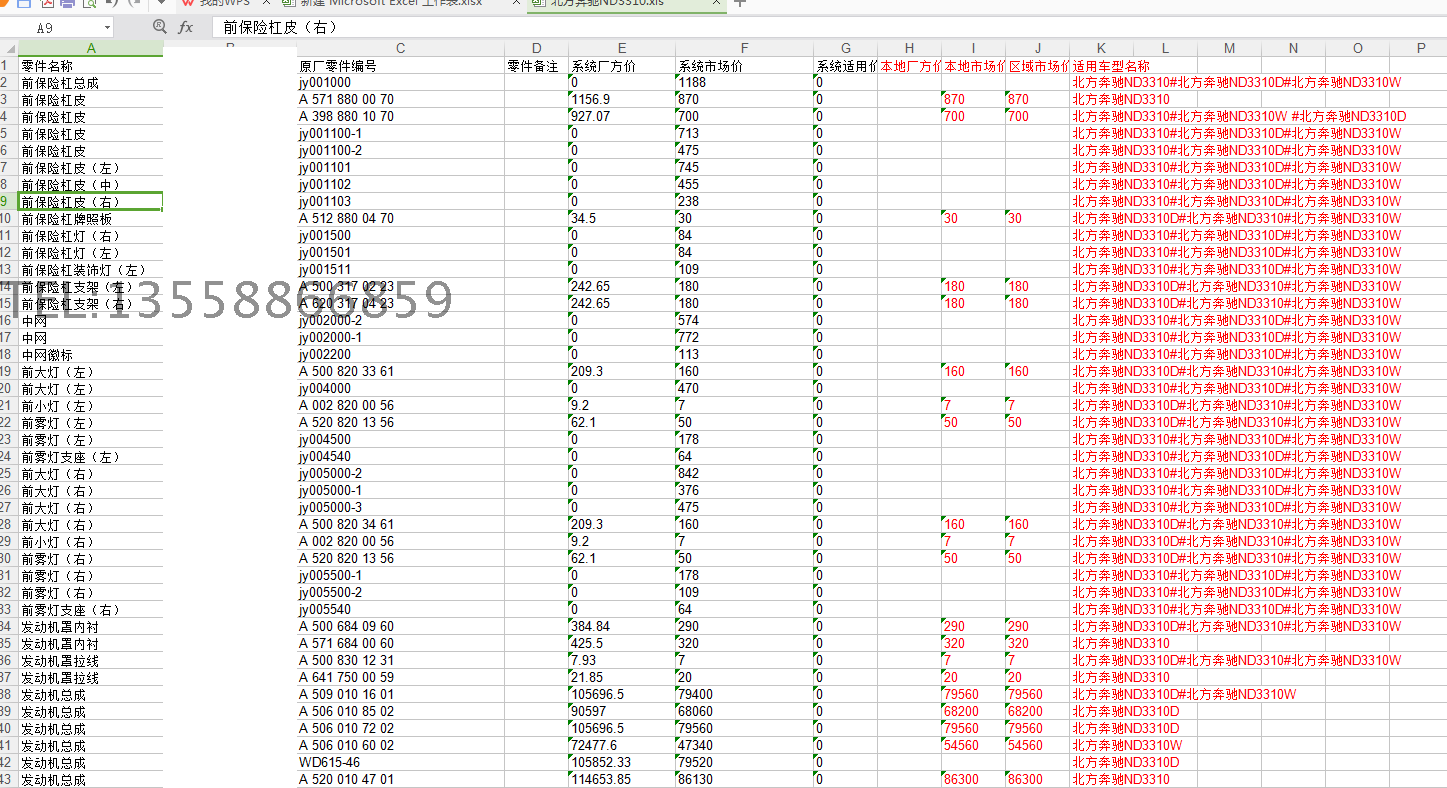Viewport: 1447px width, 788px height.
Task: Click the fx insert function icon
Action: pos(185,28)
